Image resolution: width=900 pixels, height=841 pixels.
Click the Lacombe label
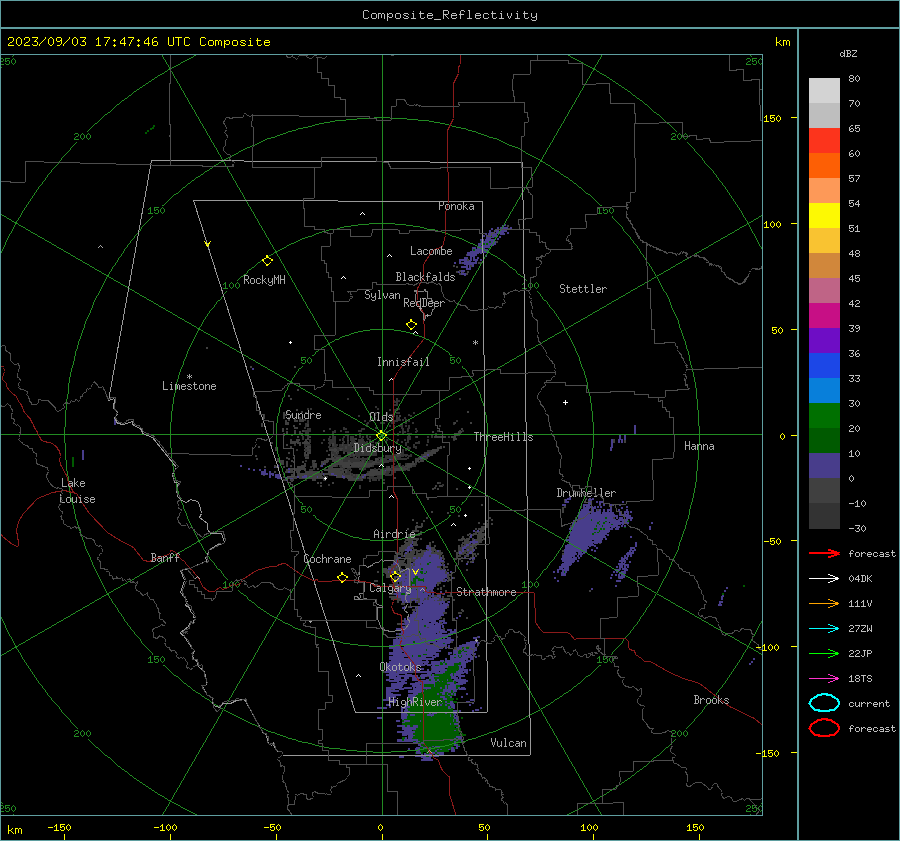431,251
